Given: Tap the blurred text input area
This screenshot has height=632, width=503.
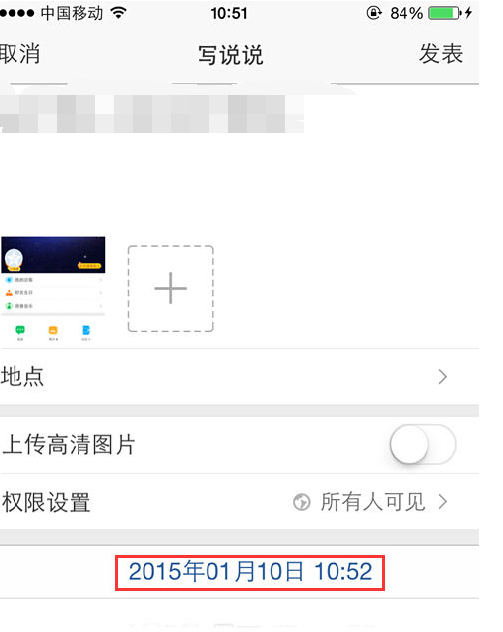Looking at the screenshot, I should (152, 114).
